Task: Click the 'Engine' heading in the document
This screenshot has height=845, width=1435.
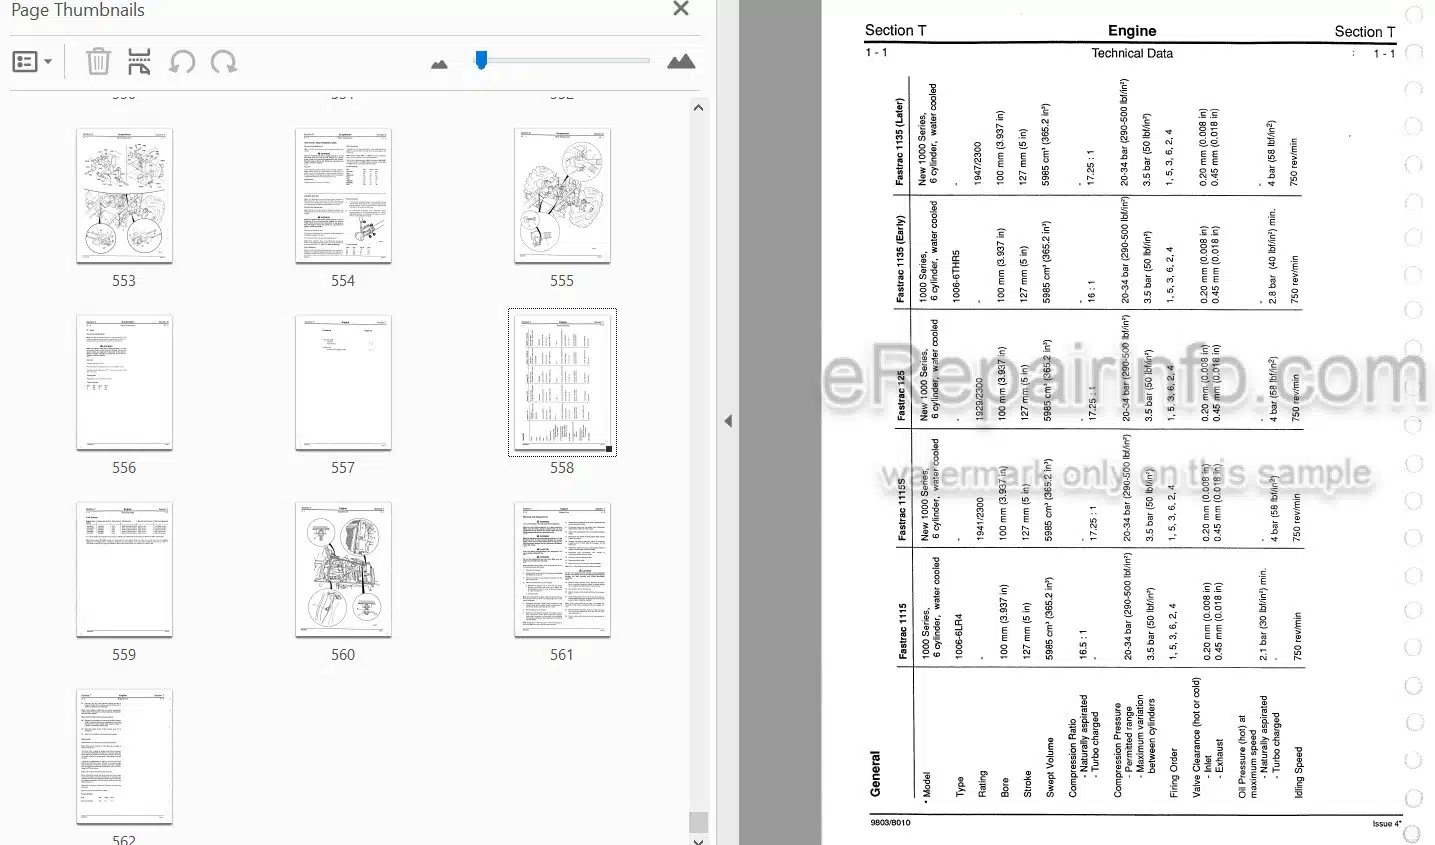Action: [x=1132, y=31]
